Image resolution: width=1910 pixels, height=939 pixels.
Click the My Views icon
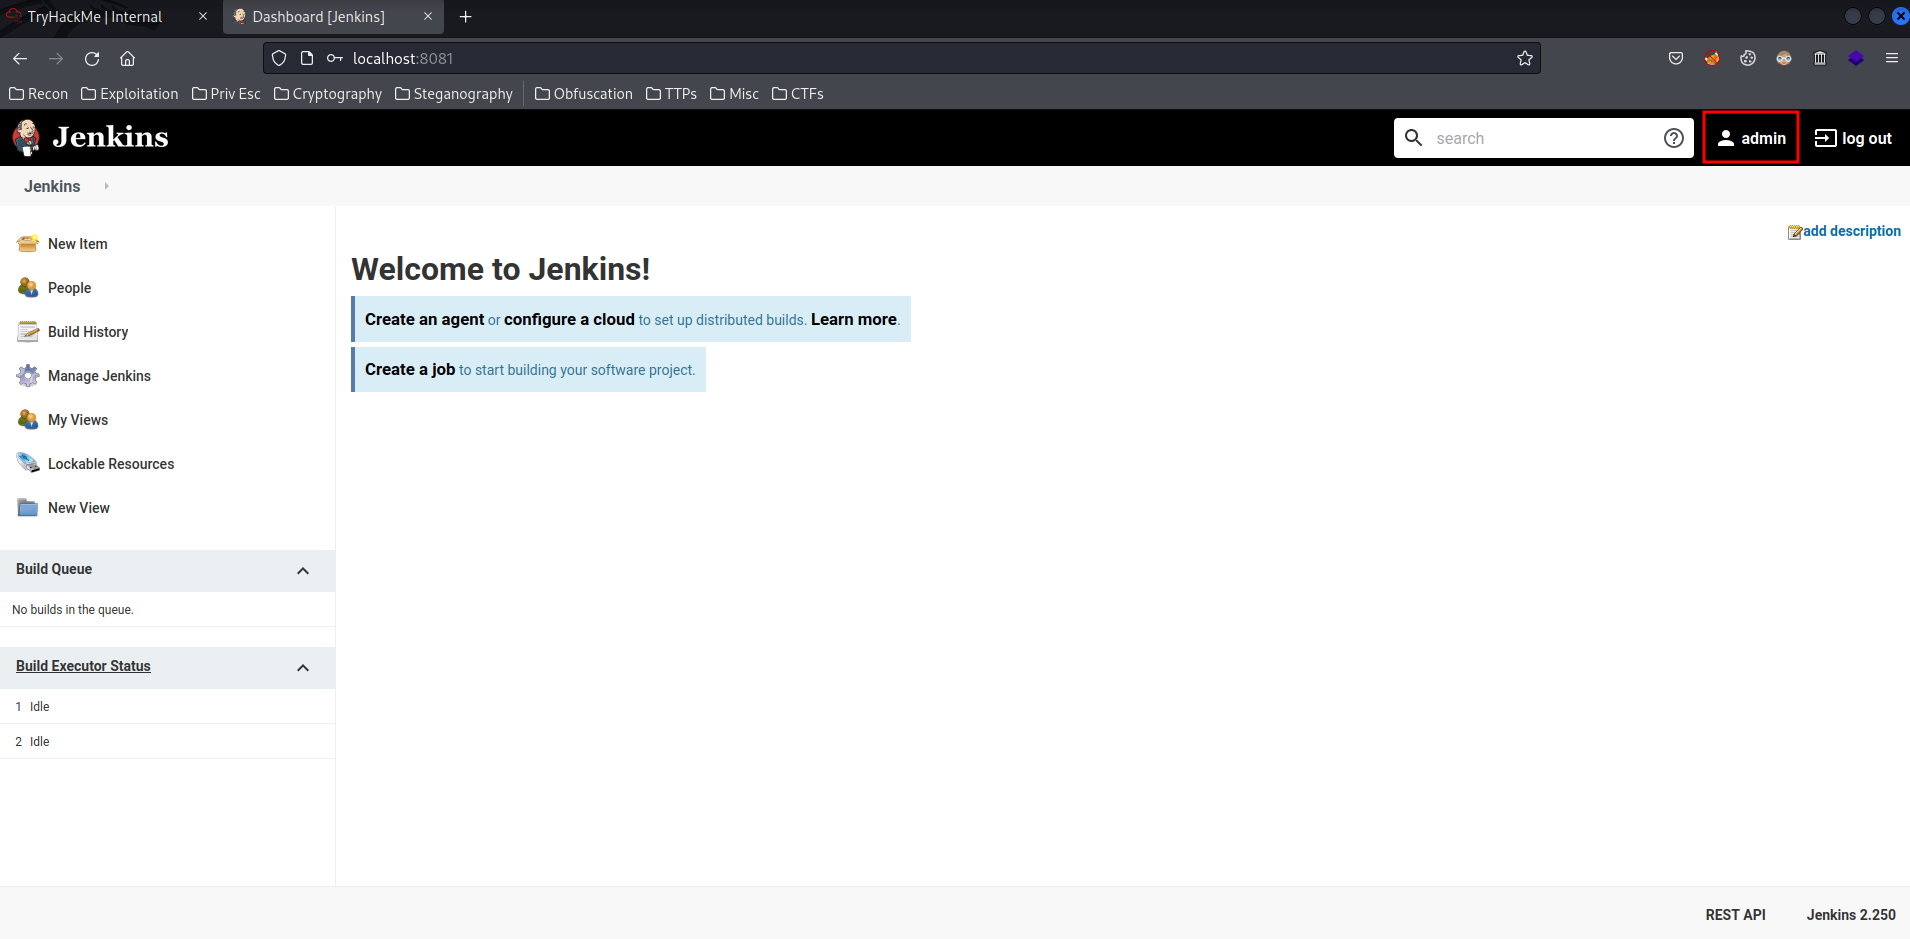click(x=28, y=420)
